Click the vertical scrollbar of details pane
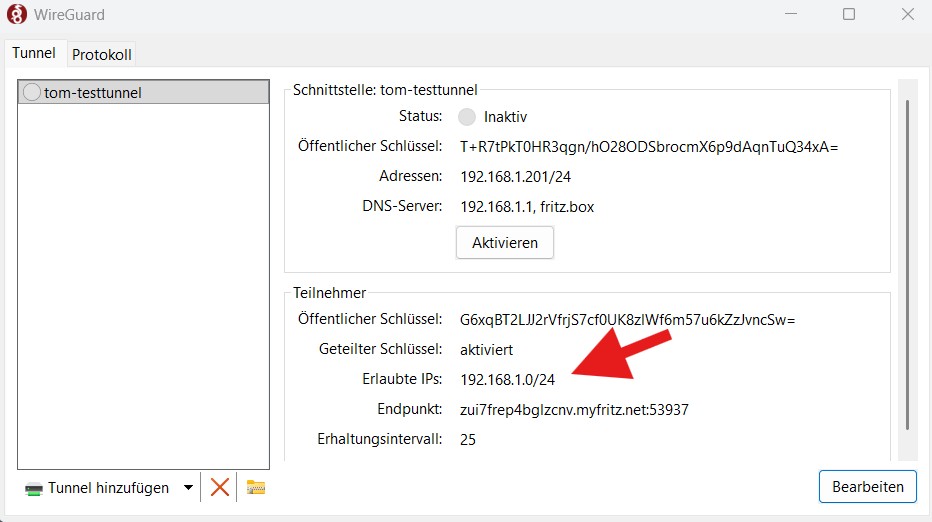Screen dimensions: 932x522 [x=907, y=265]
